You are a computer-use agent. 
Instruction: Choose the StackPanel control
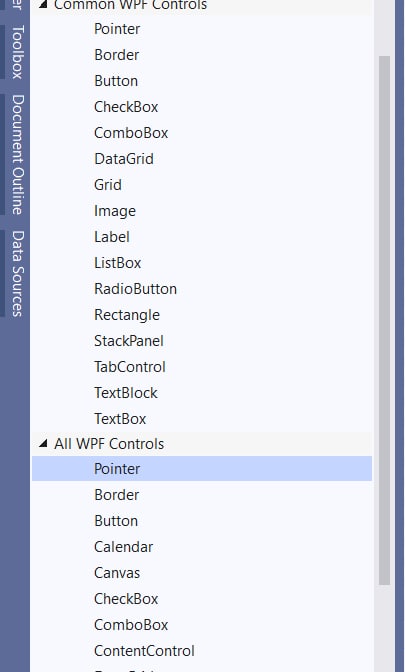click(129, 341)
